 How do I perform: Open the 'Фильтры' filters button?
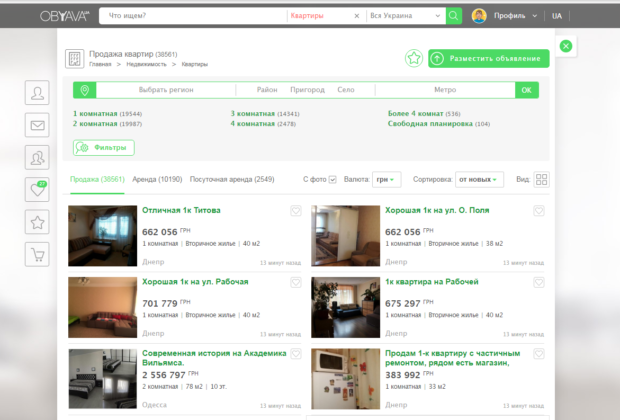point(103,147)
